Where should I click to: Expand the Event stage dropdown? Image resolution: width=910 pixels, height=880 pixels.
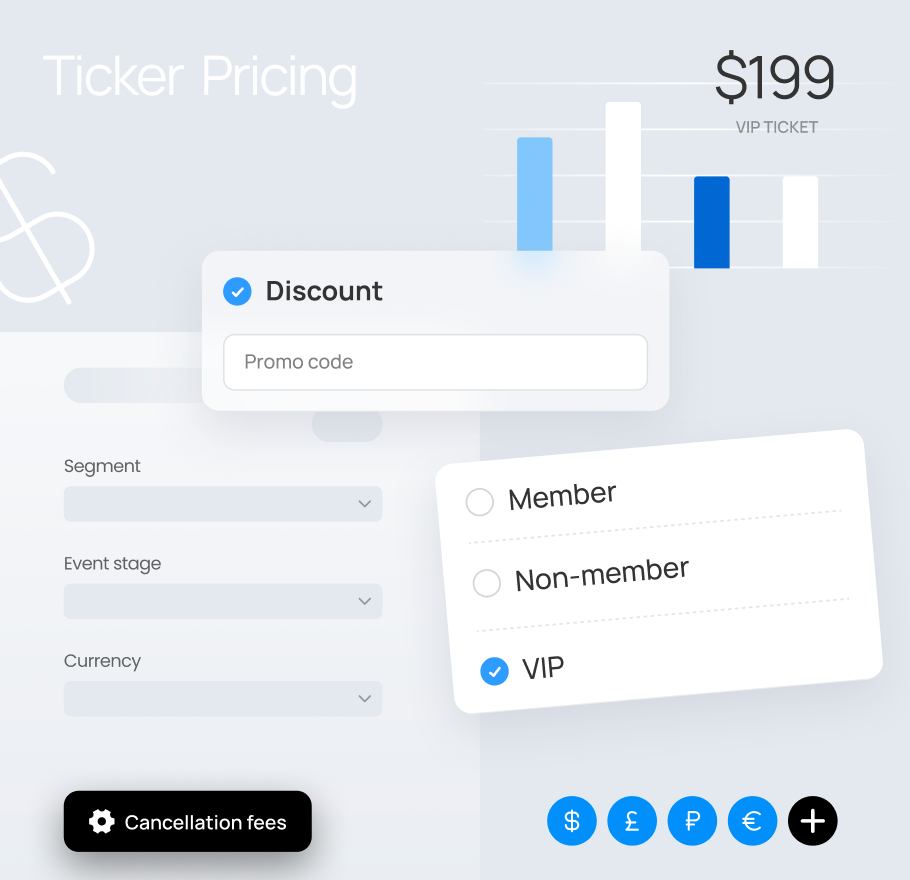click(223, 601)
